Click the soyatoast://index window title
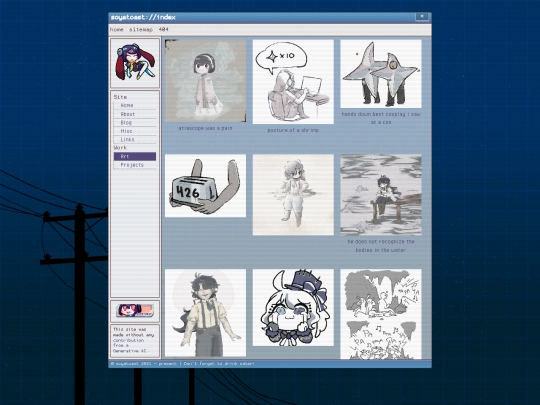 pyautogui.click(x=143, y=17)
